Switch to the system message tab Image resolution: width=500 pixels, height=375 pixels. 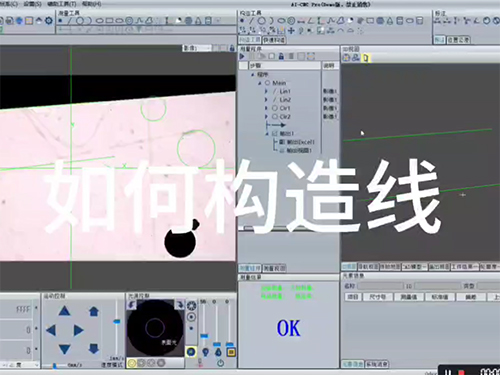(377, 364)
